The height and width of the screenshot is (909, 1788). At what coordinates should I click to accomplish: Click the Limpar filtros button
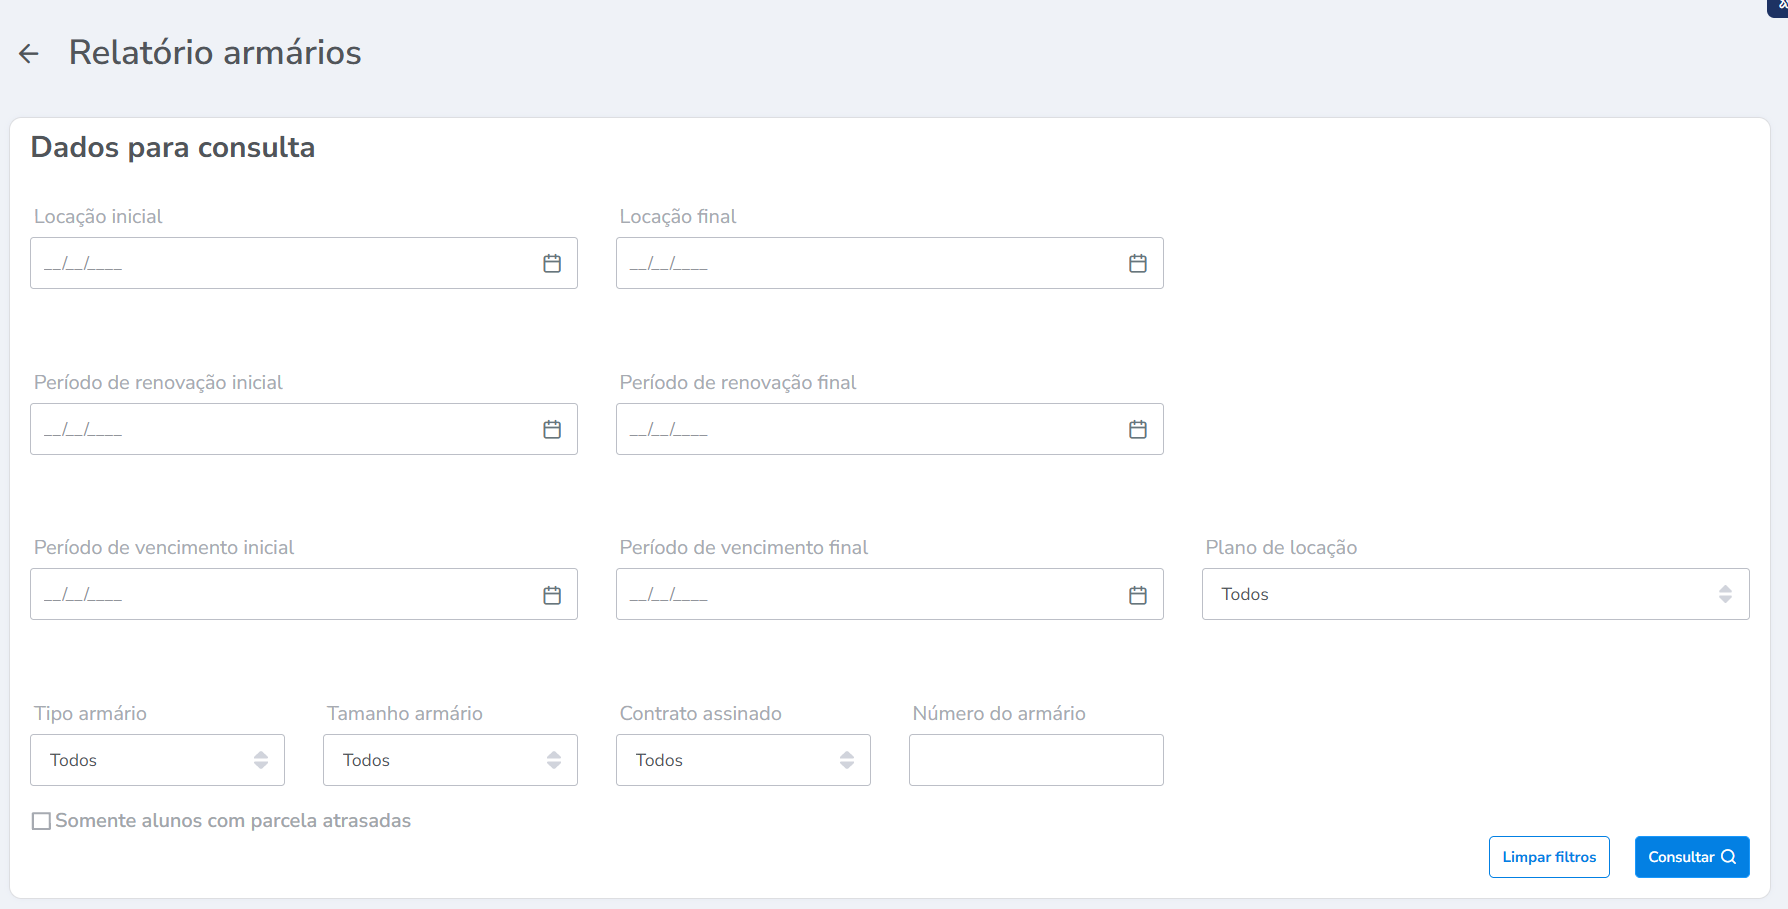coord(1548,857)
